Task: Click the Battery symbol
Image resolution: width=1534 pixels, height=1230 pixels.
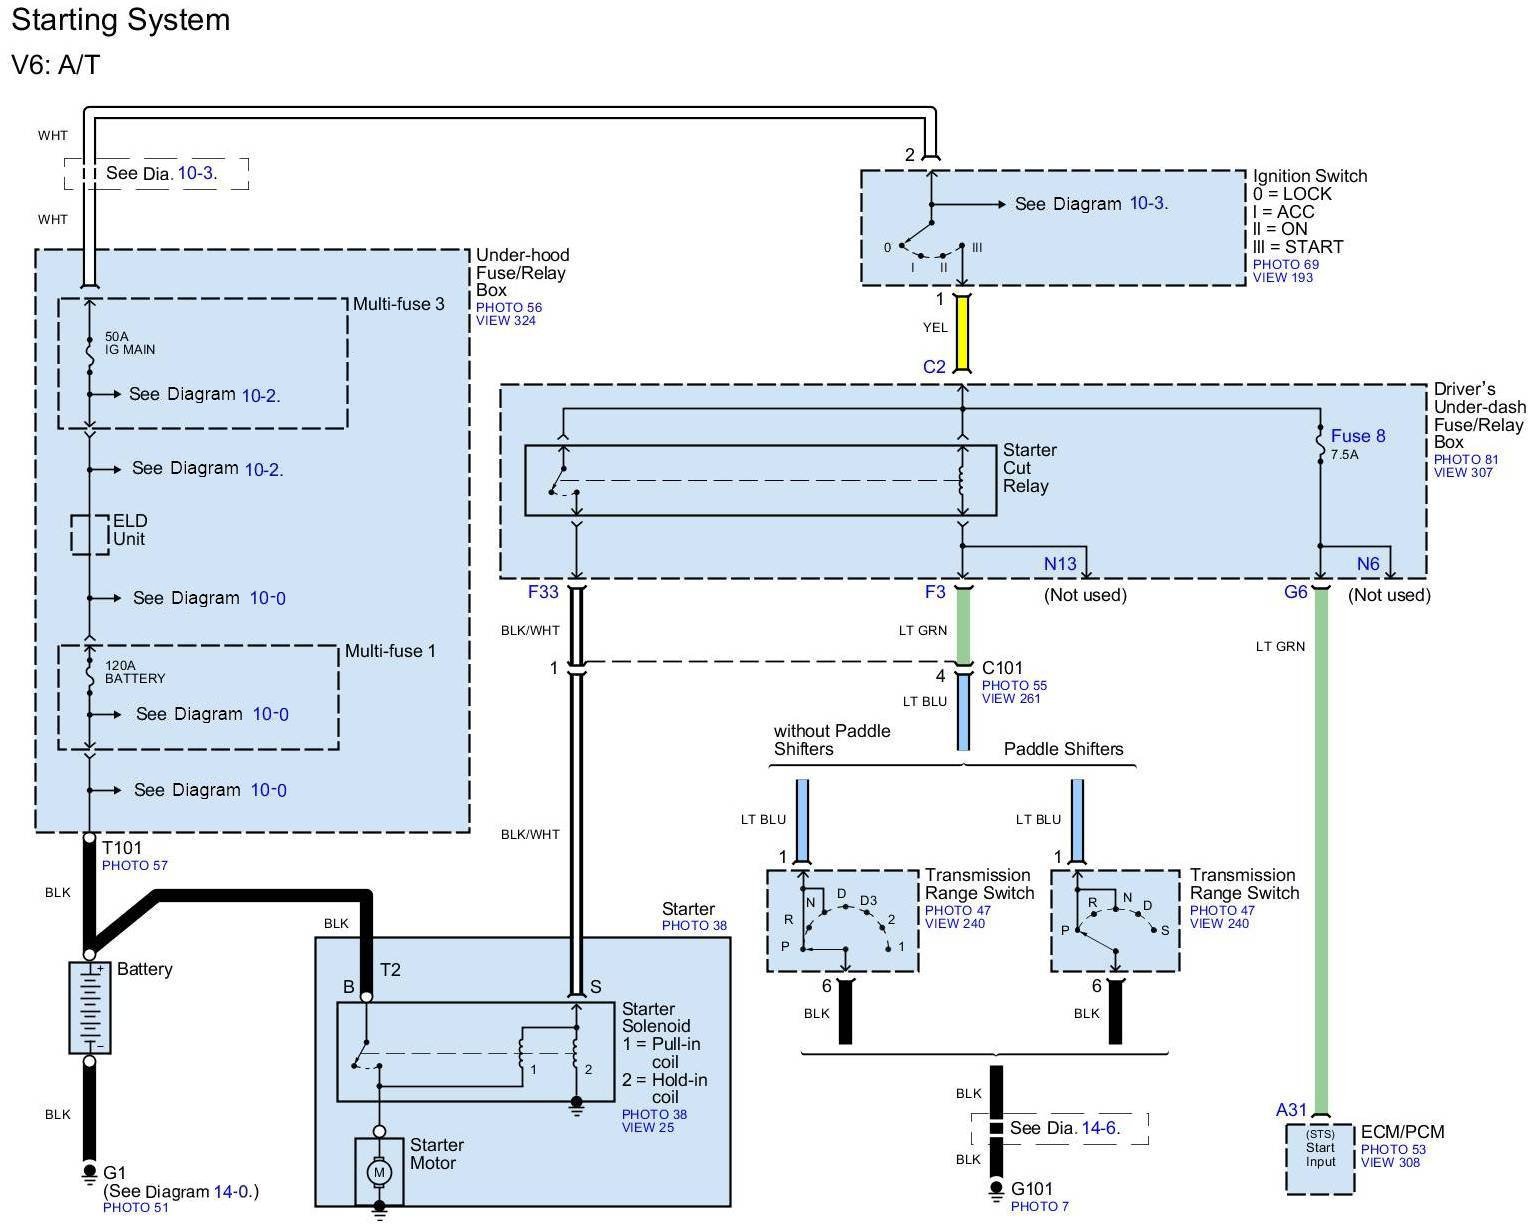Action: tap(89, 1007)
